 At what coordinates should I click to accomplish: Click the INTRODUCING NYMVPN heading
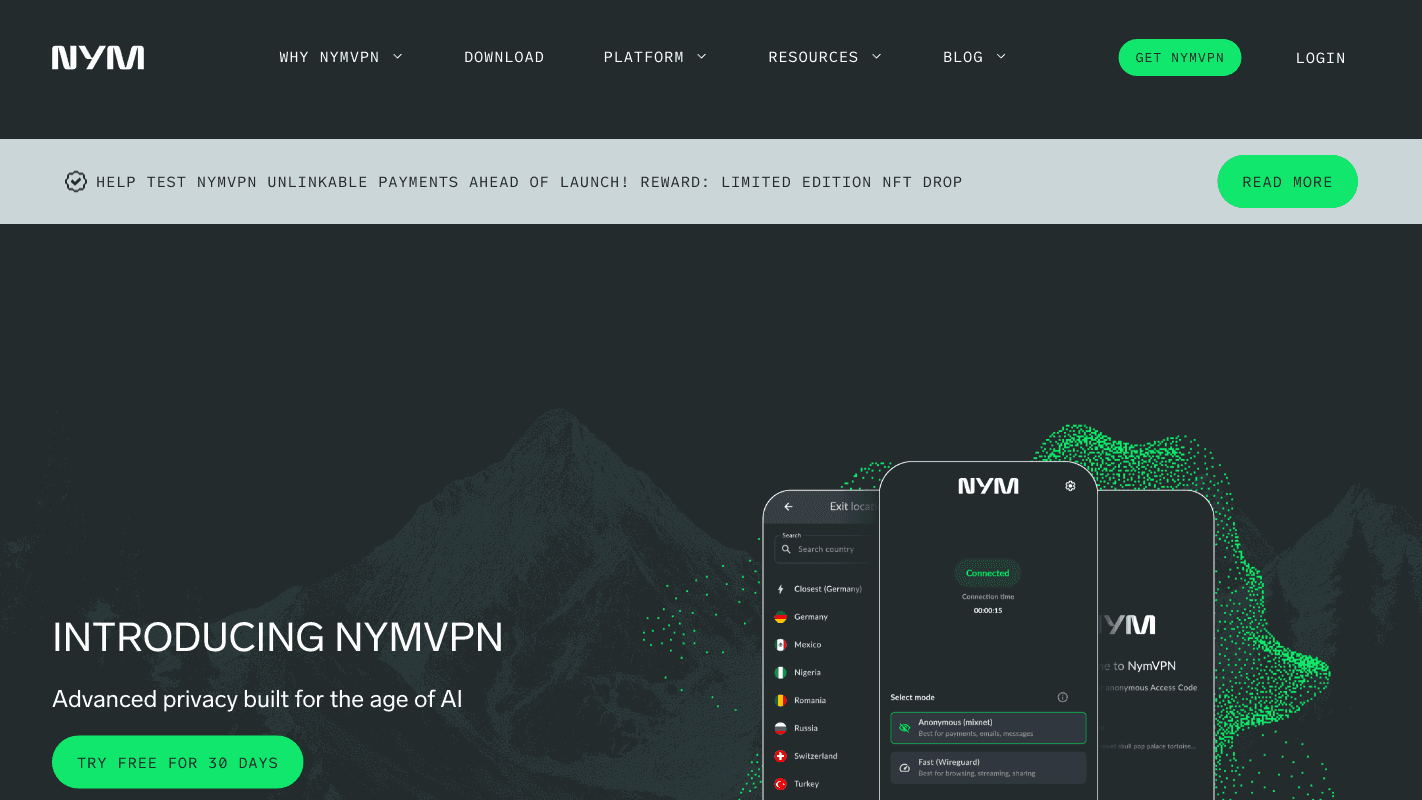click(278, 638)
